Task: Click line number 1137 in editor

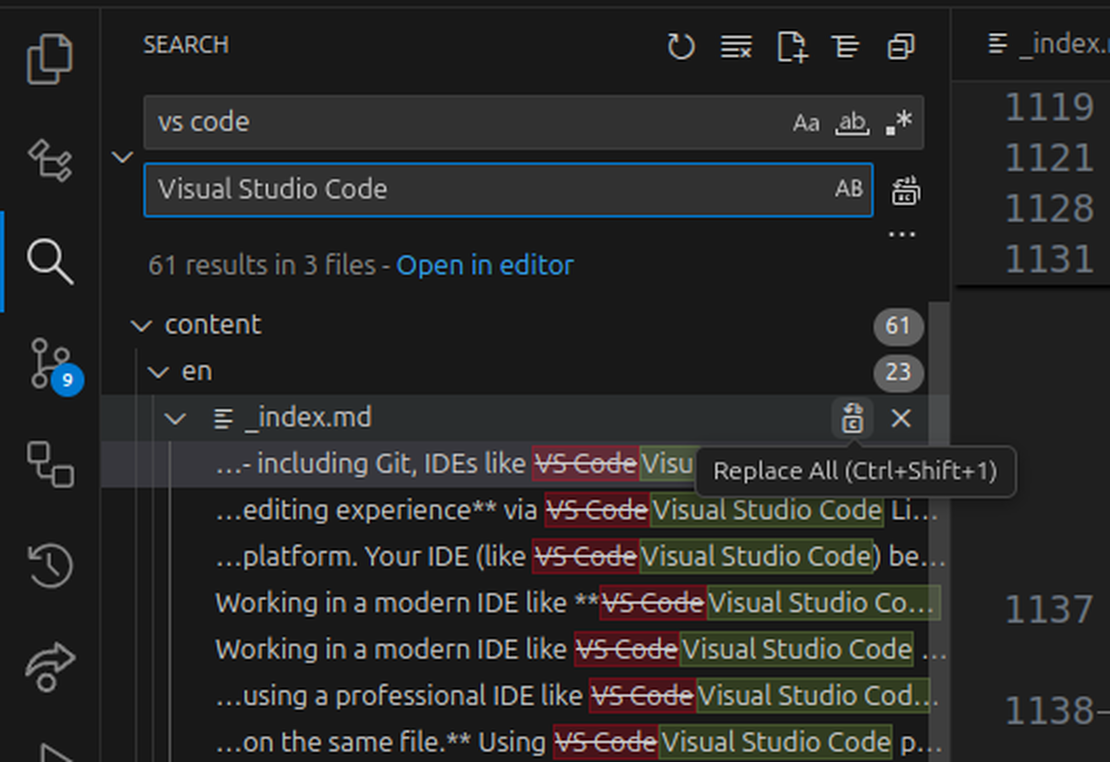Action: coord(1049,610)
